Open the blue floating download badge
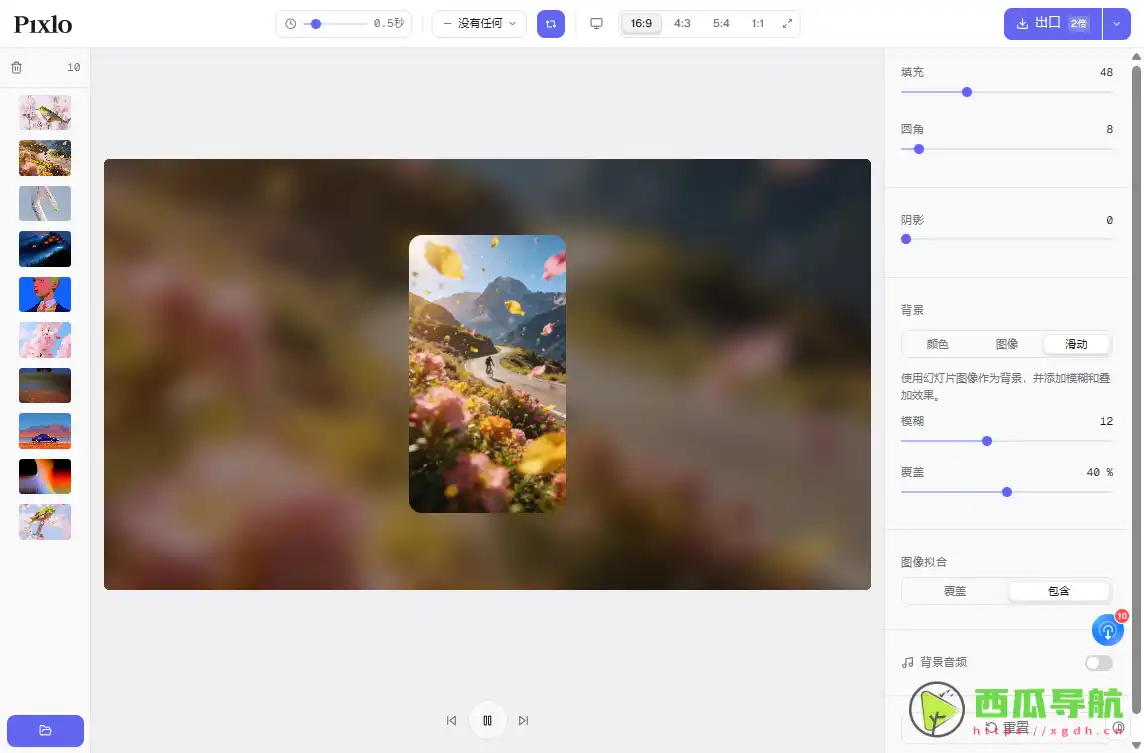The height and width of the screenshot is (753, 1144). [1108, 630]
